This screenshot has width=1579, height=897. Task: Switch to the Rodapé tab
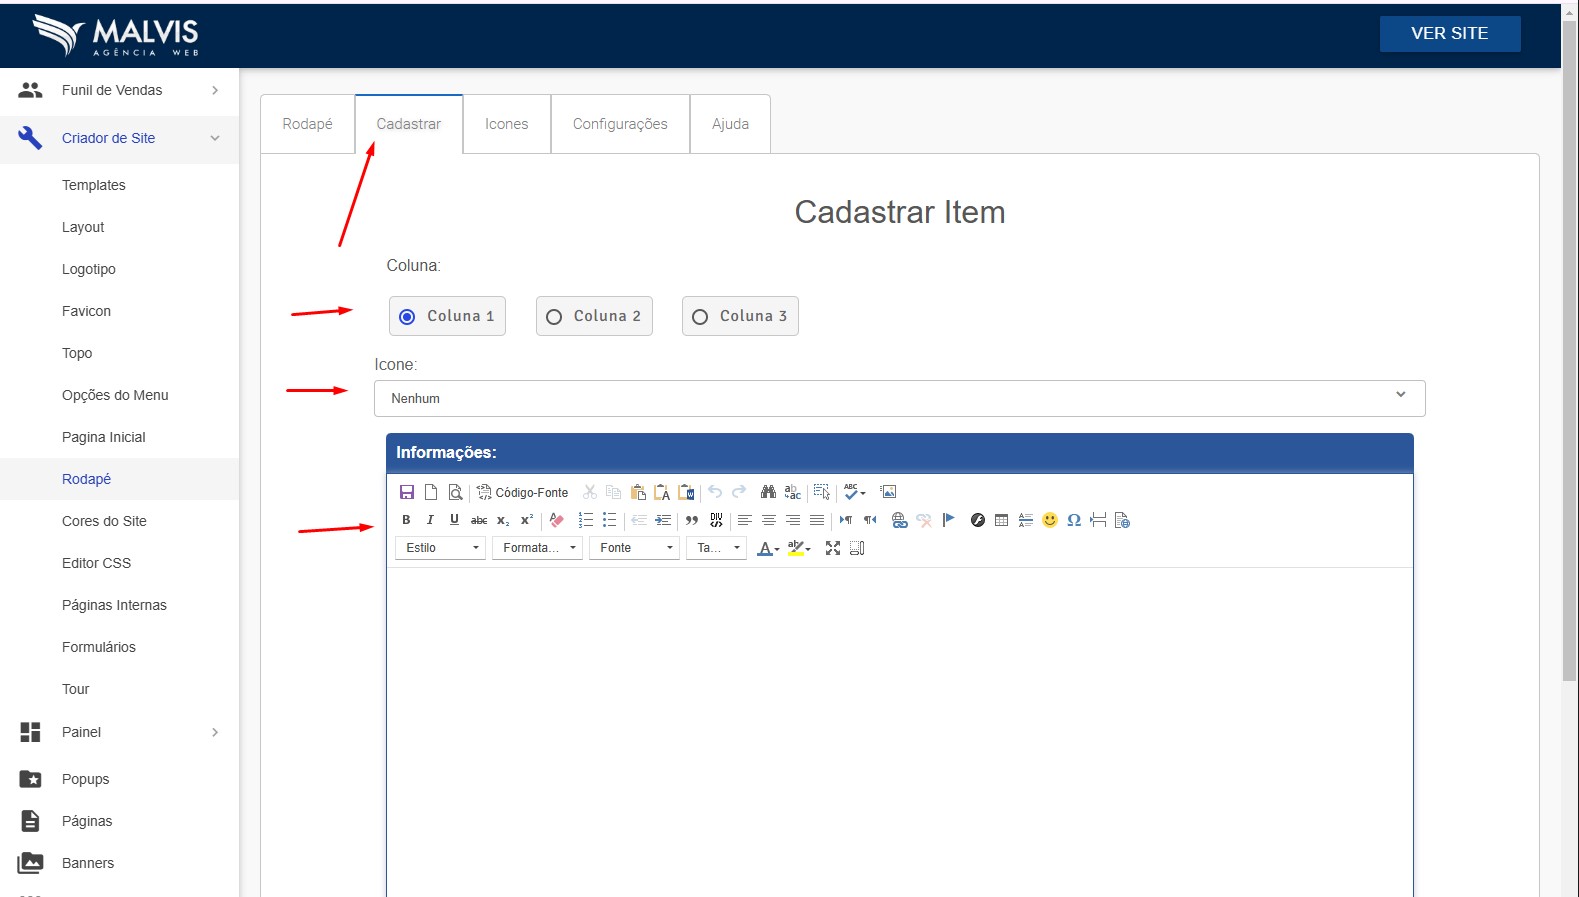pos(308,124)
